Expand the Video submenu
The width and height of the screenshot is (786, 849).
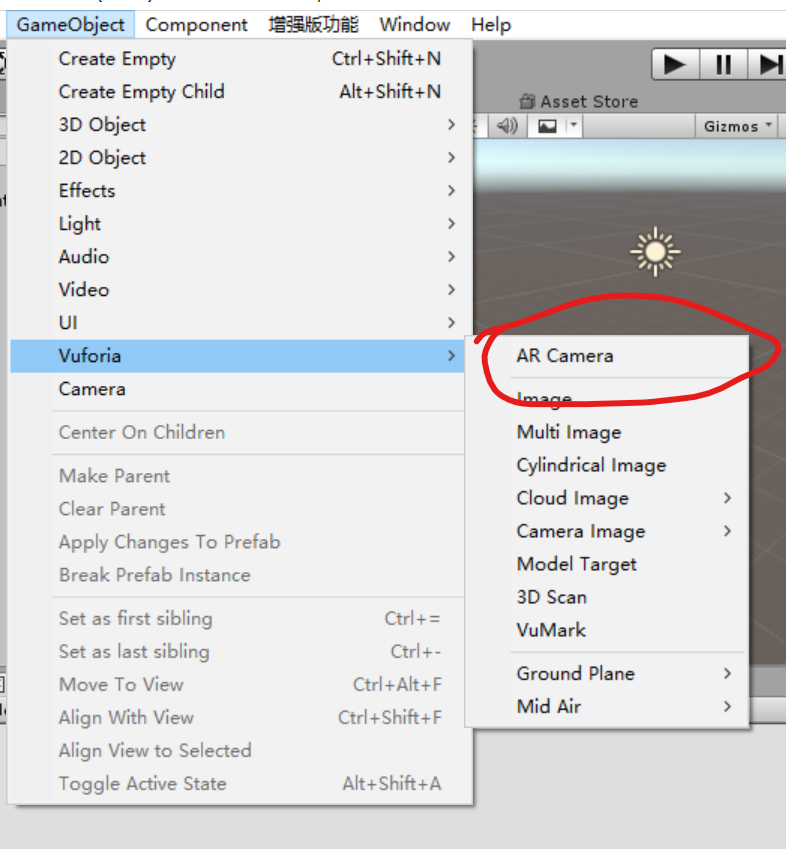[237, 290]
